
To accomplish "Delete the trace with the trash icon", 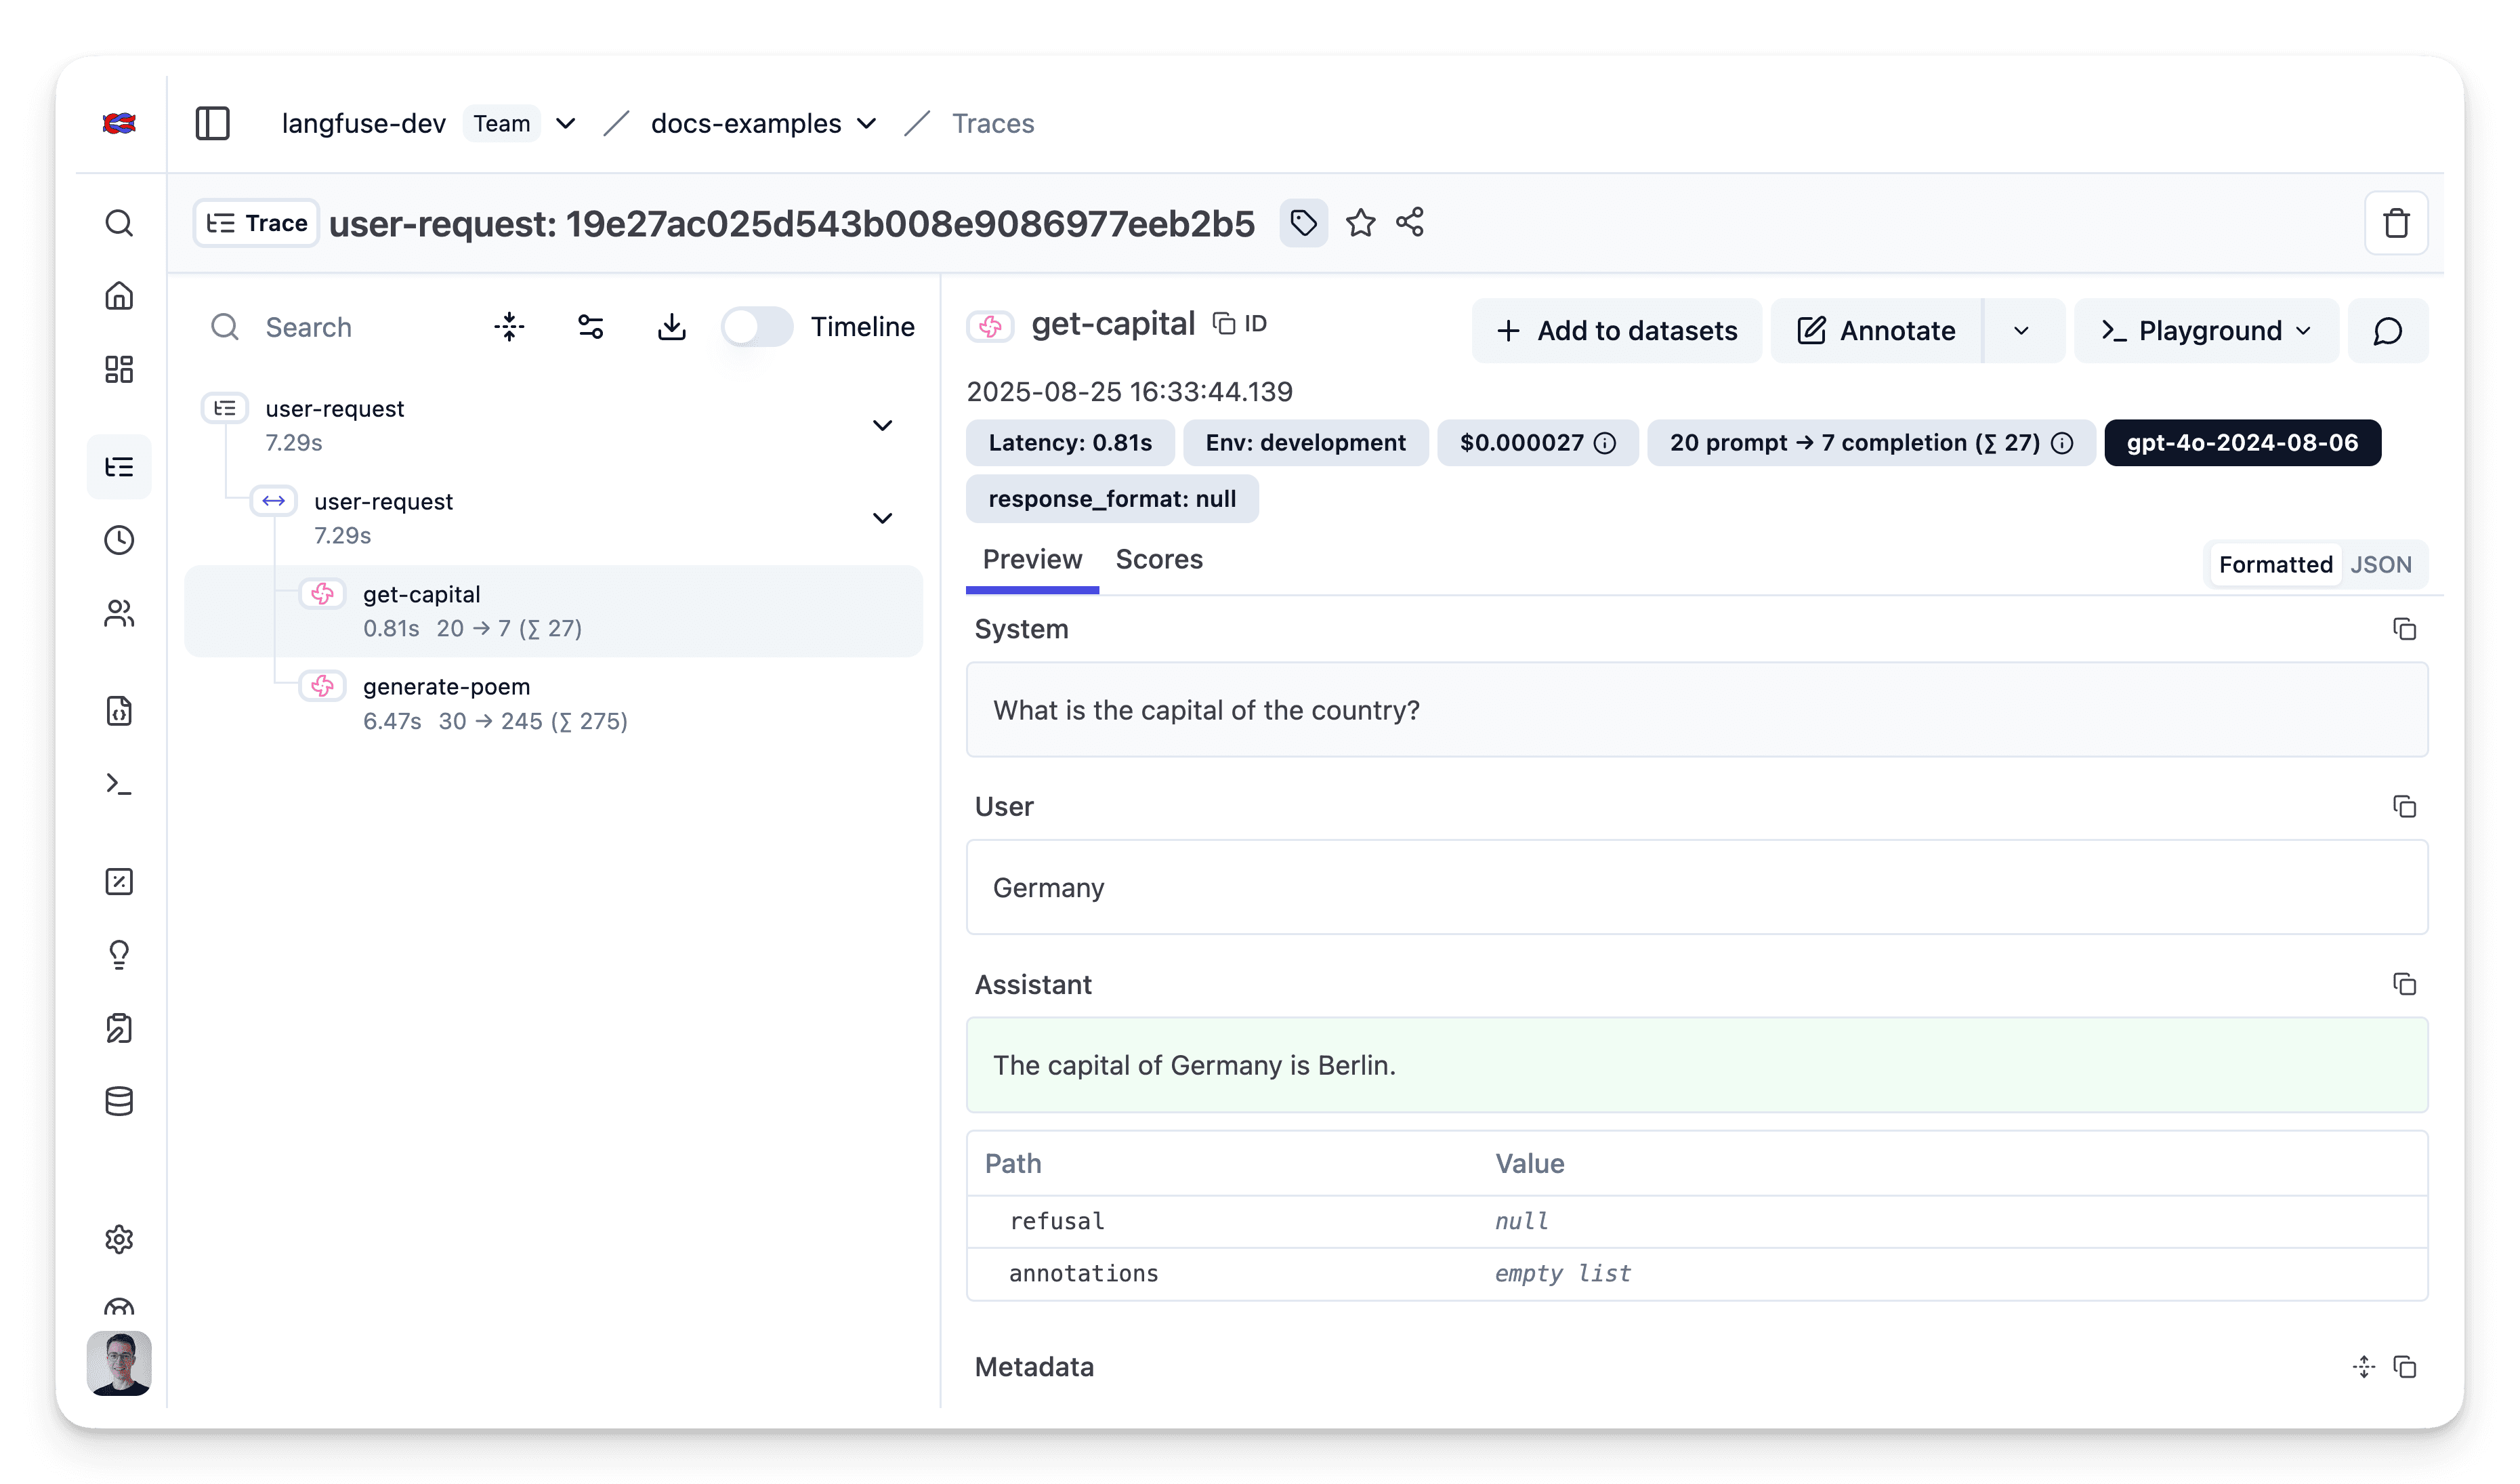I will pyautogui.click(x=2395, y=223).
